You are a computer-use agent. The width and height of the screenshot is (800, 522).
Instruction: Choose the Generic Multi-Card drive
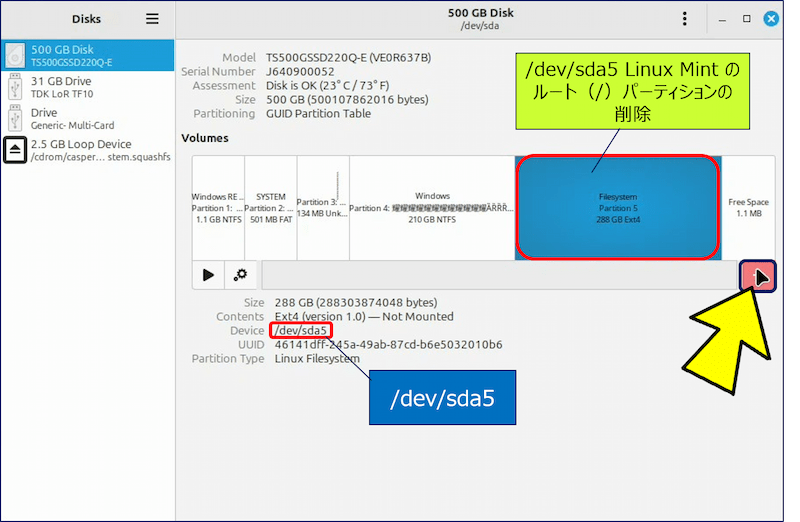[88, 119]
